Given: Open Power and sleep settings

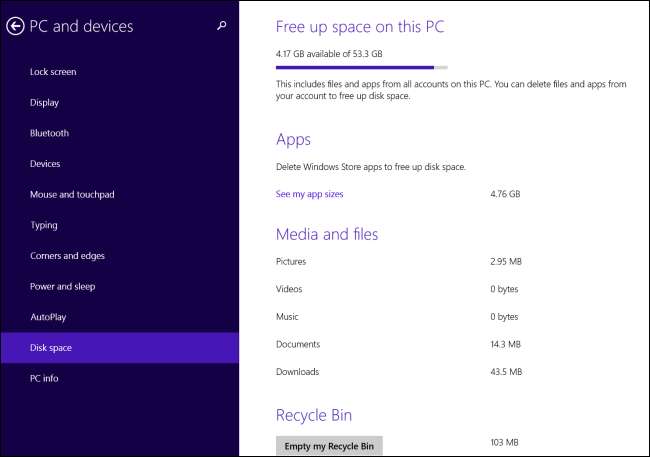Looking at the screenshot, I should 63,286.
